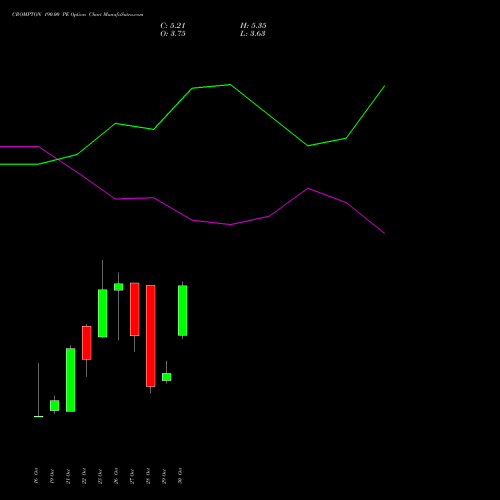Select the 19 Oct date label

pyautogui.click(x=52, y=476)
